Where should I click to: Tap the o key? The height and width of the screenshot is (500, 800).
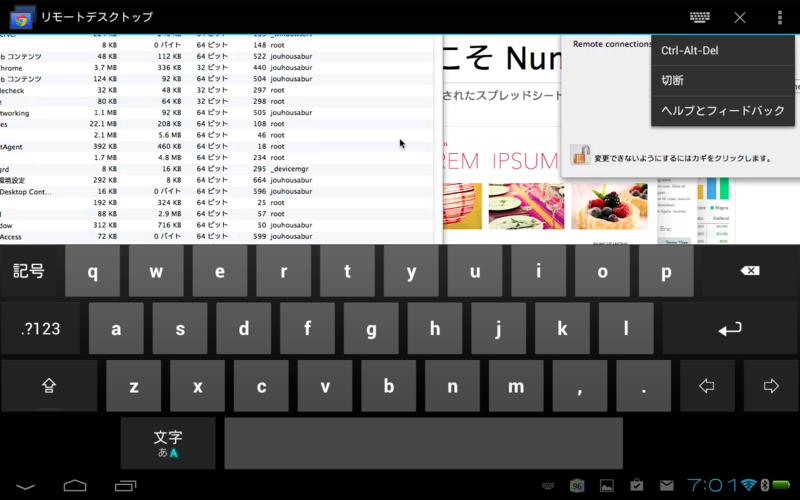[x=603, y=271]
